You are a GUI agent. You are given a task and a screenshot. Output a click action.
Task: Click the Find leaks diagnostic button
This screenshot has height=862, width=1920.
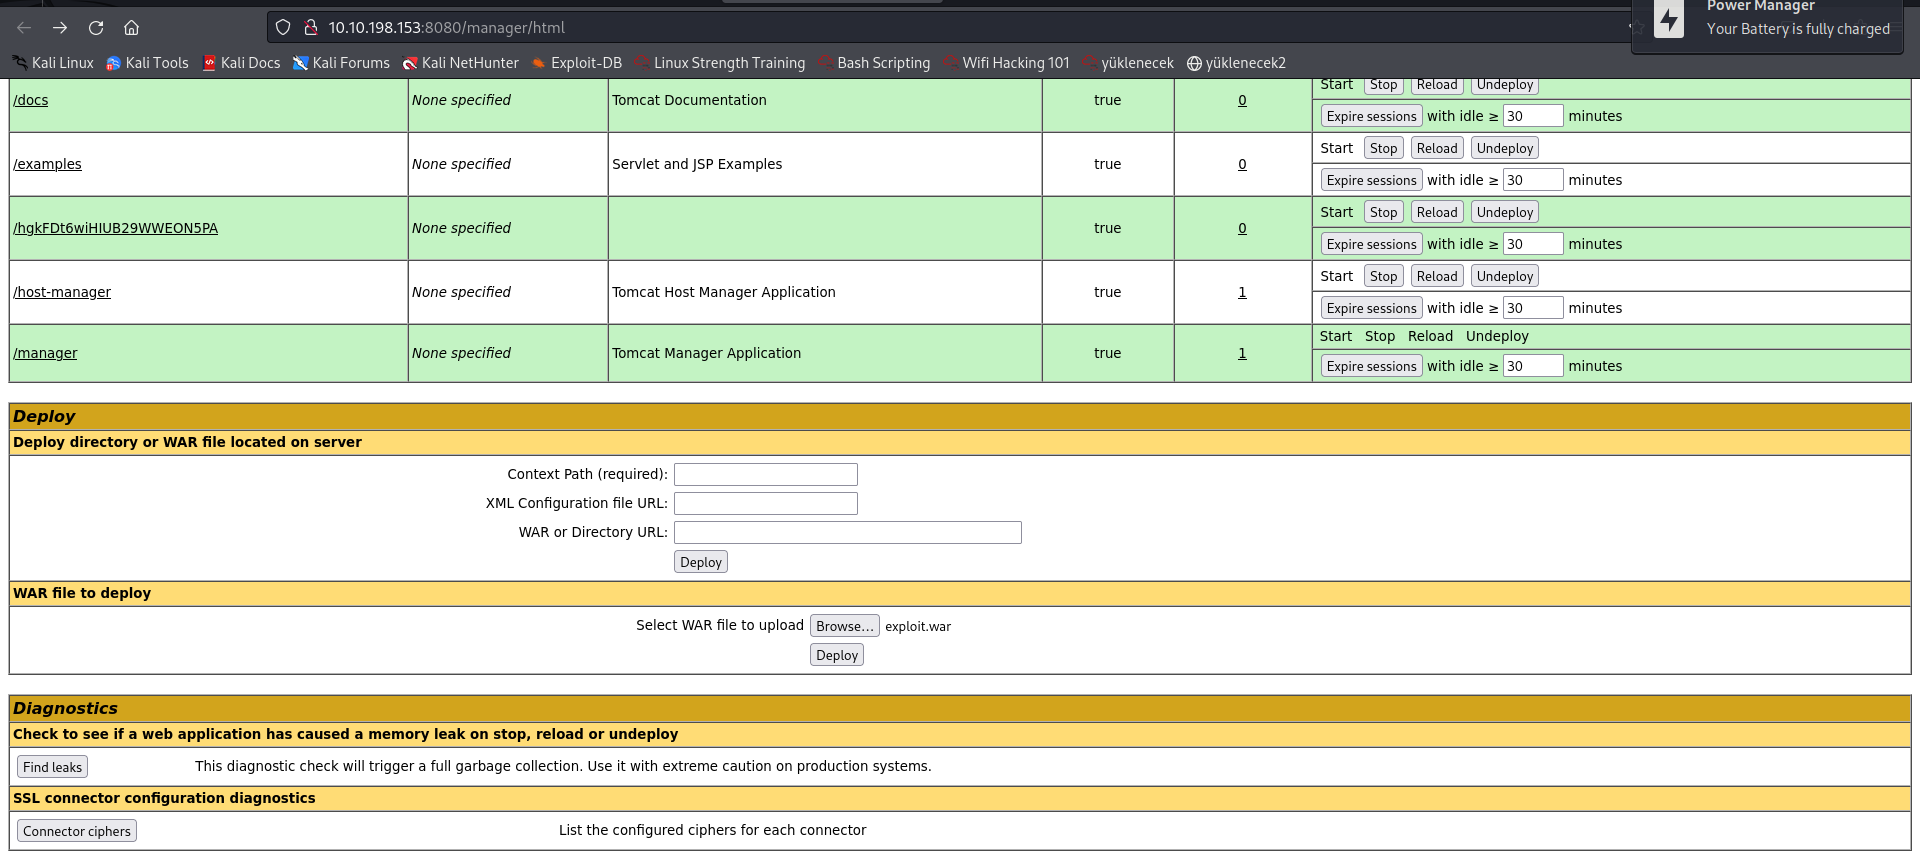point(52,767)
